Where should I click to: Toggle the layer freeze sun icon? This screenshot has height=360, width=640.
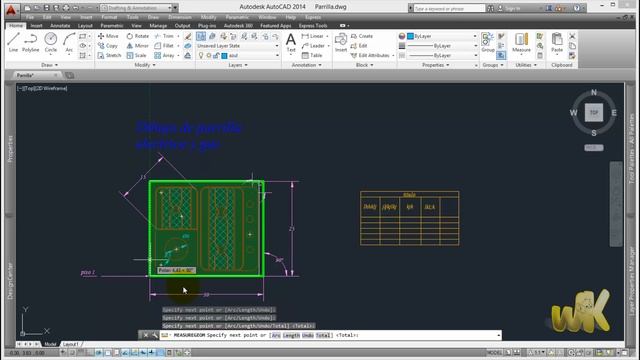pos(209,55)
